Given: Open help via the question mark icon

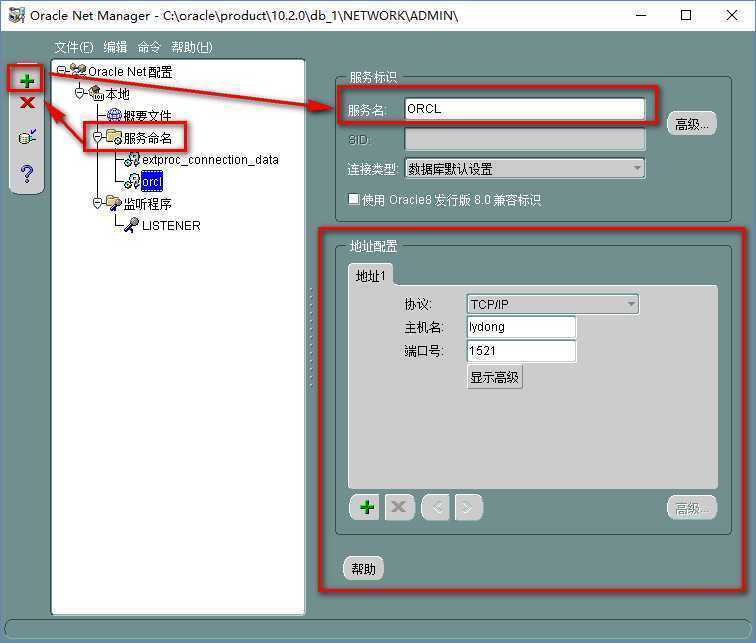Looking at the screenshot, I should point(27,174).
